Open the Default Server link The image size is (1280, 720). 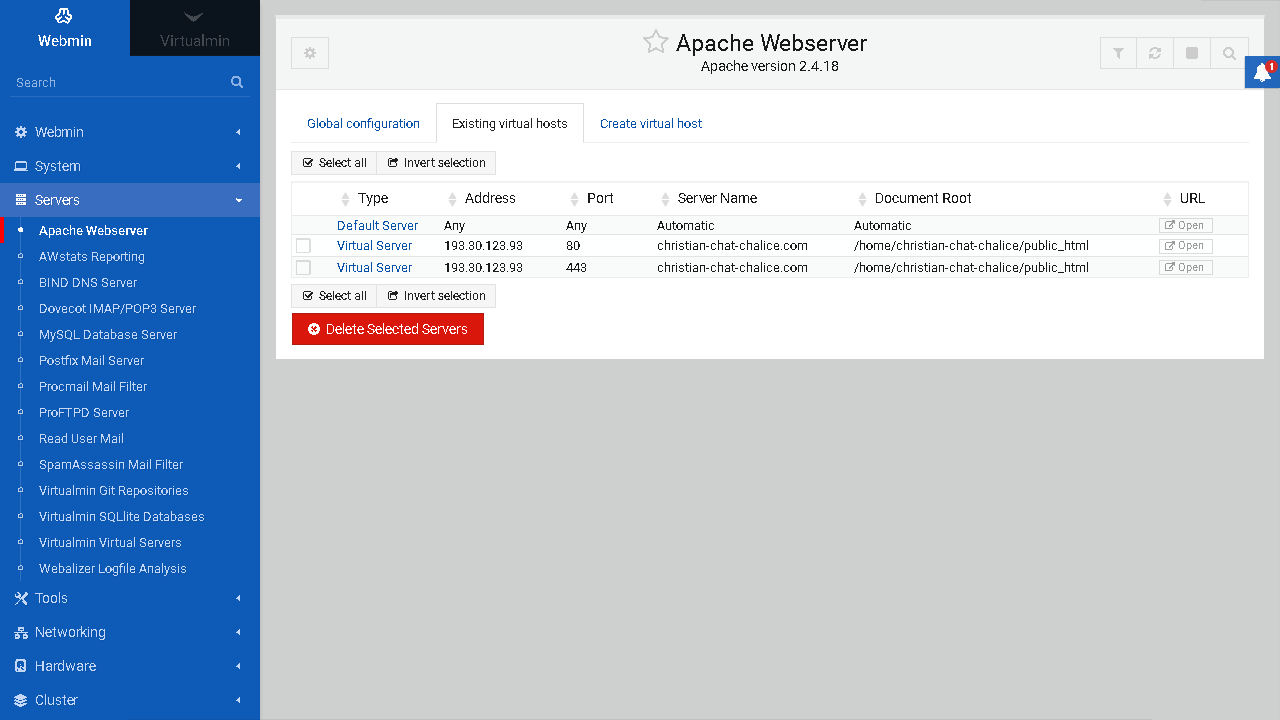[377, 226]
